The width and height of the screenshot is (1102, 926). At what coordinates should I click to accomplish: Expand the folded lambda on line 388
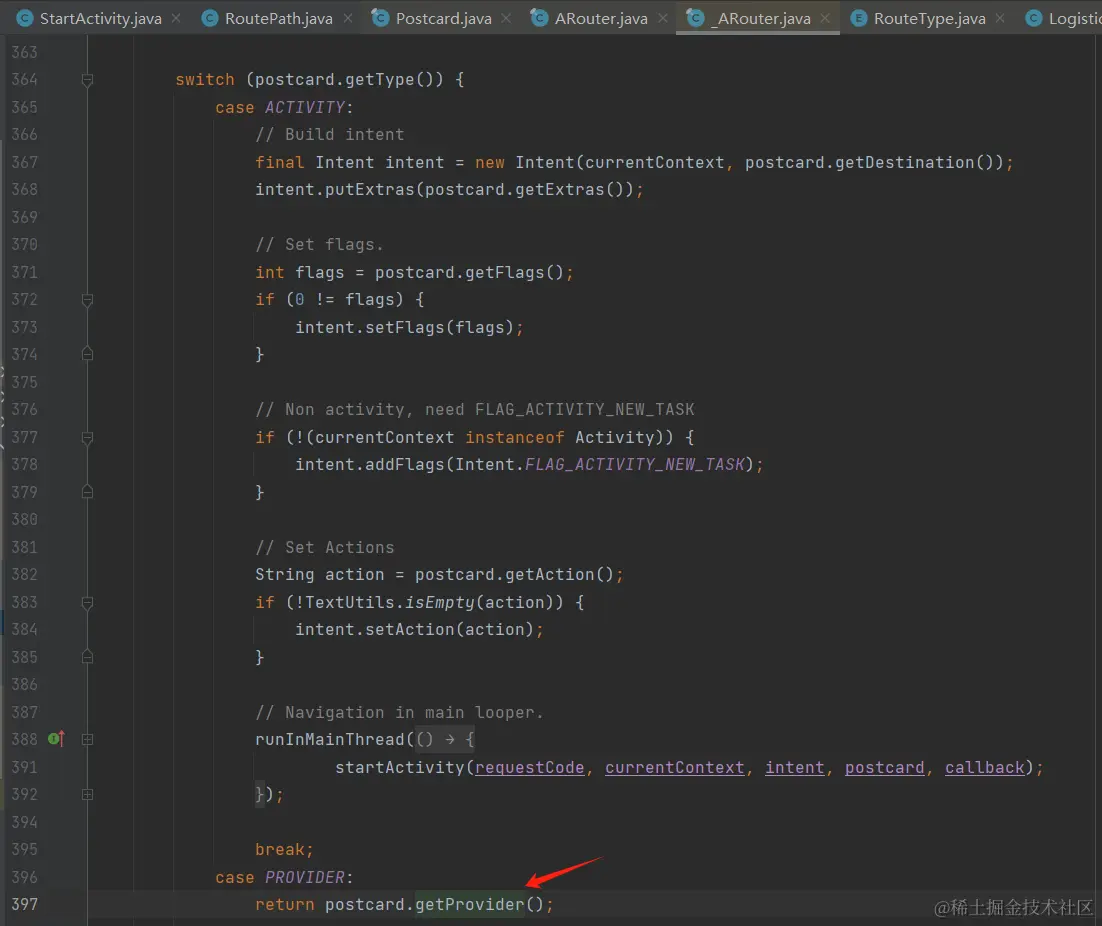87,739
